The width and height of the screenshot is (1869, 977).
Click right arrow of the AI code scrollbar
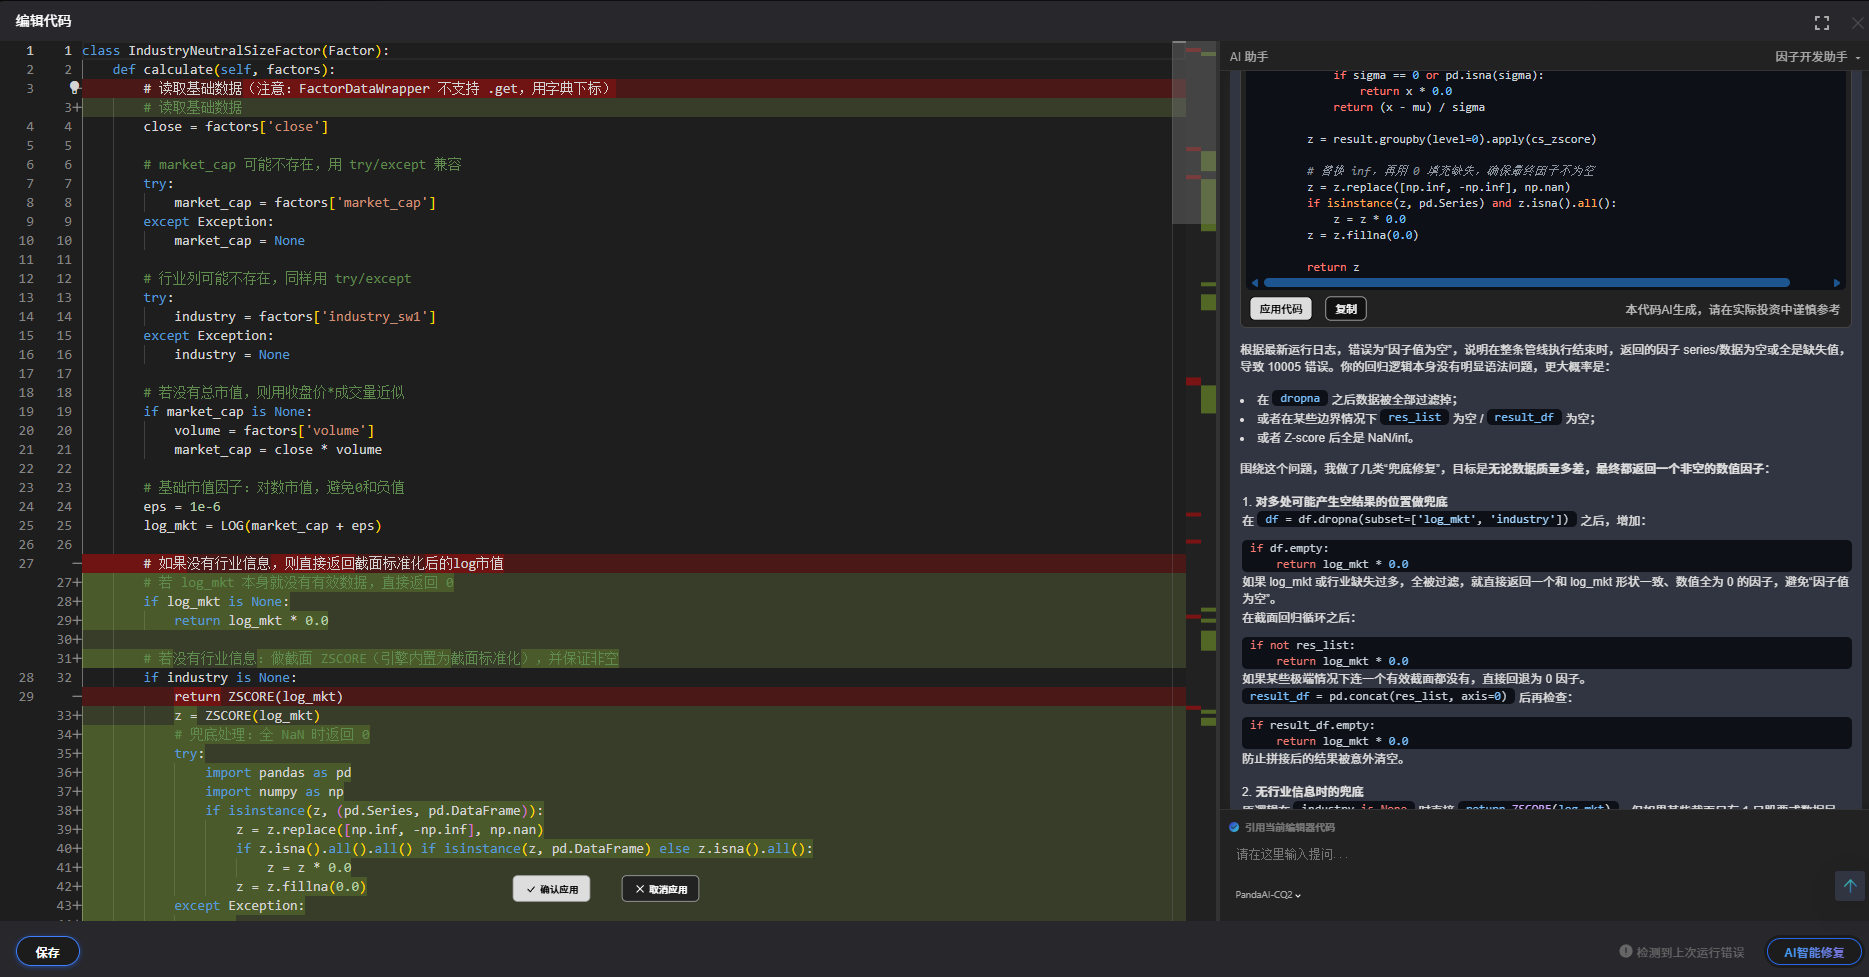point(1837,283)
